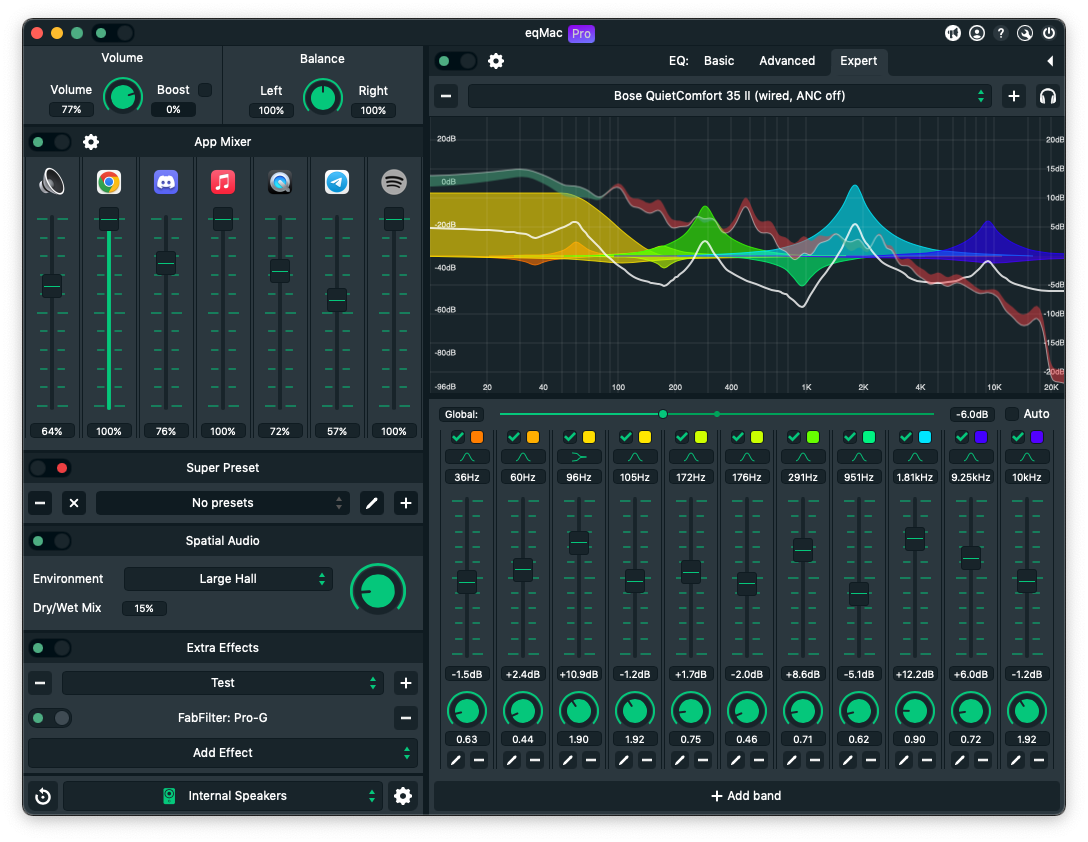Viewport: 1088px width, 842px height.
Task: Open the headphone device settings icon
Action: 1047,96
